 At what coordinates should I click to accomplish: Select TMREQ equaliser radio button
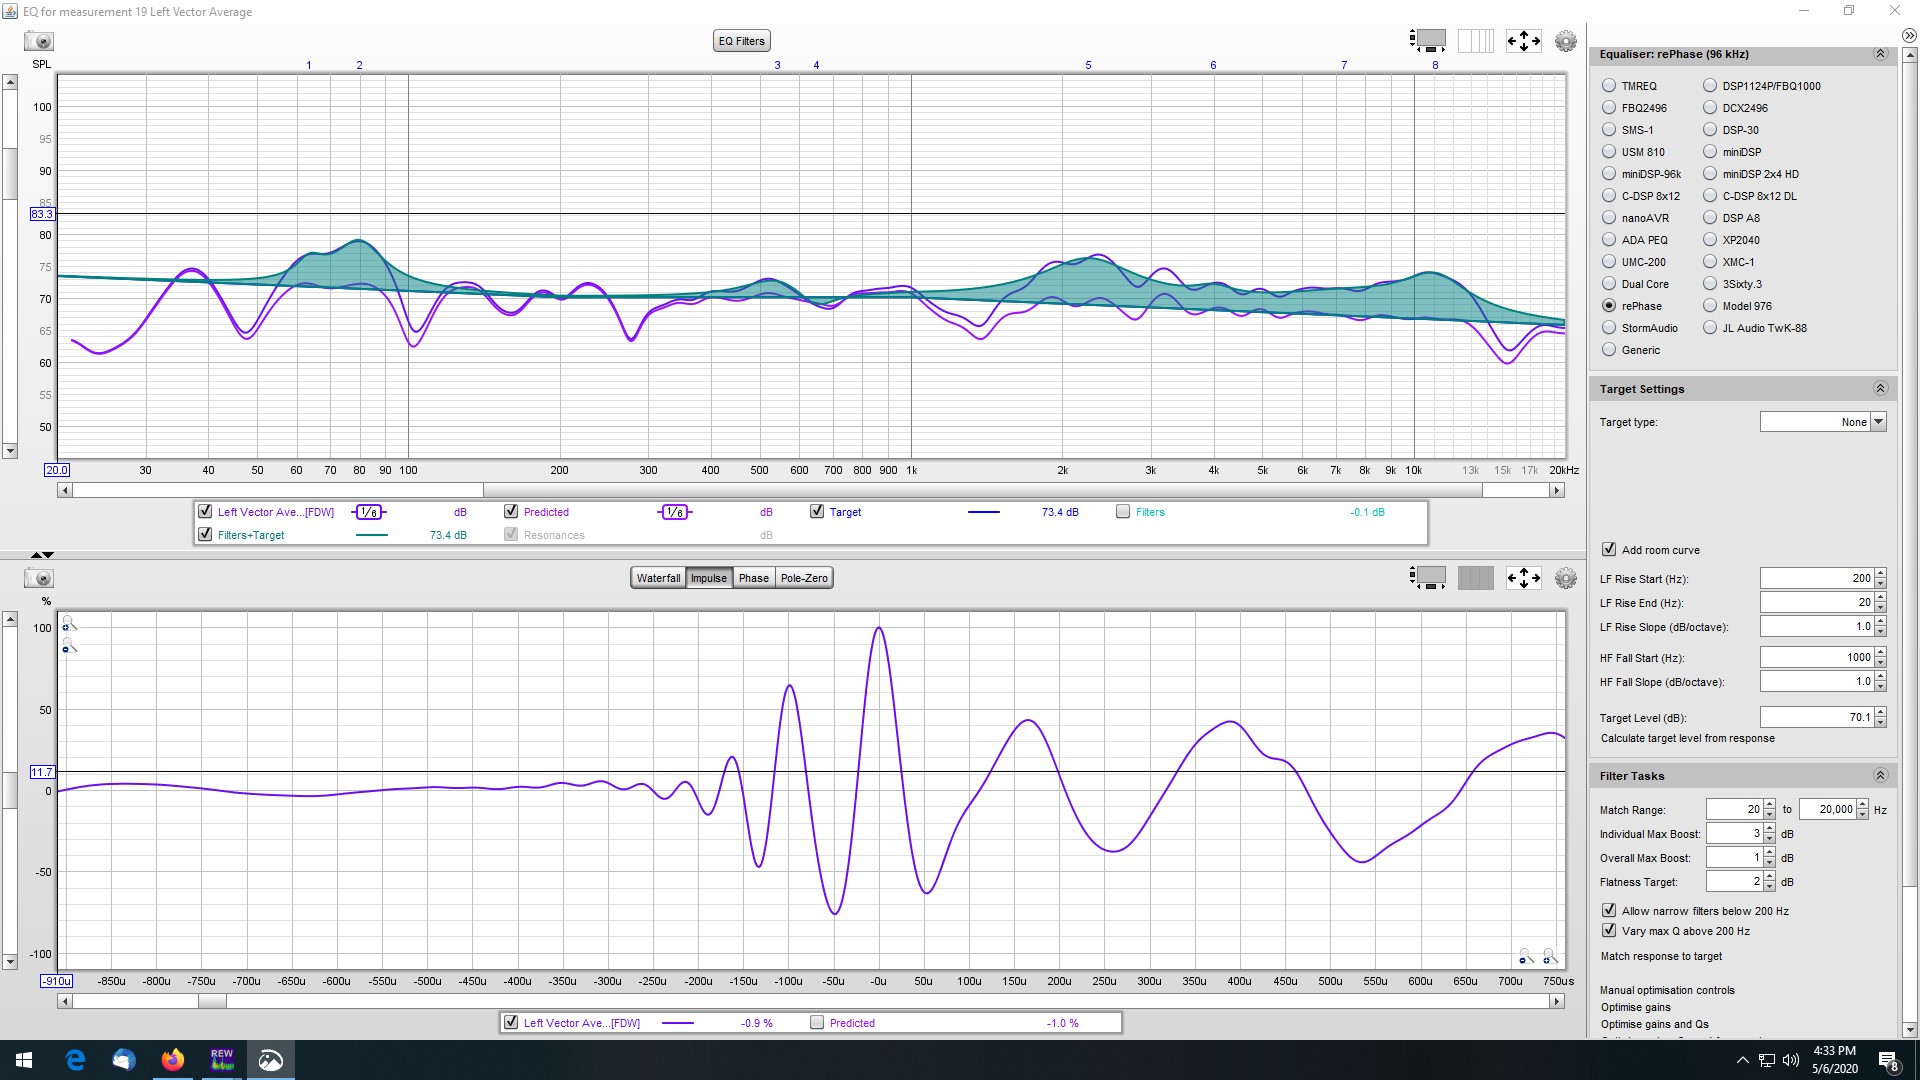(x=1609, y=86)
